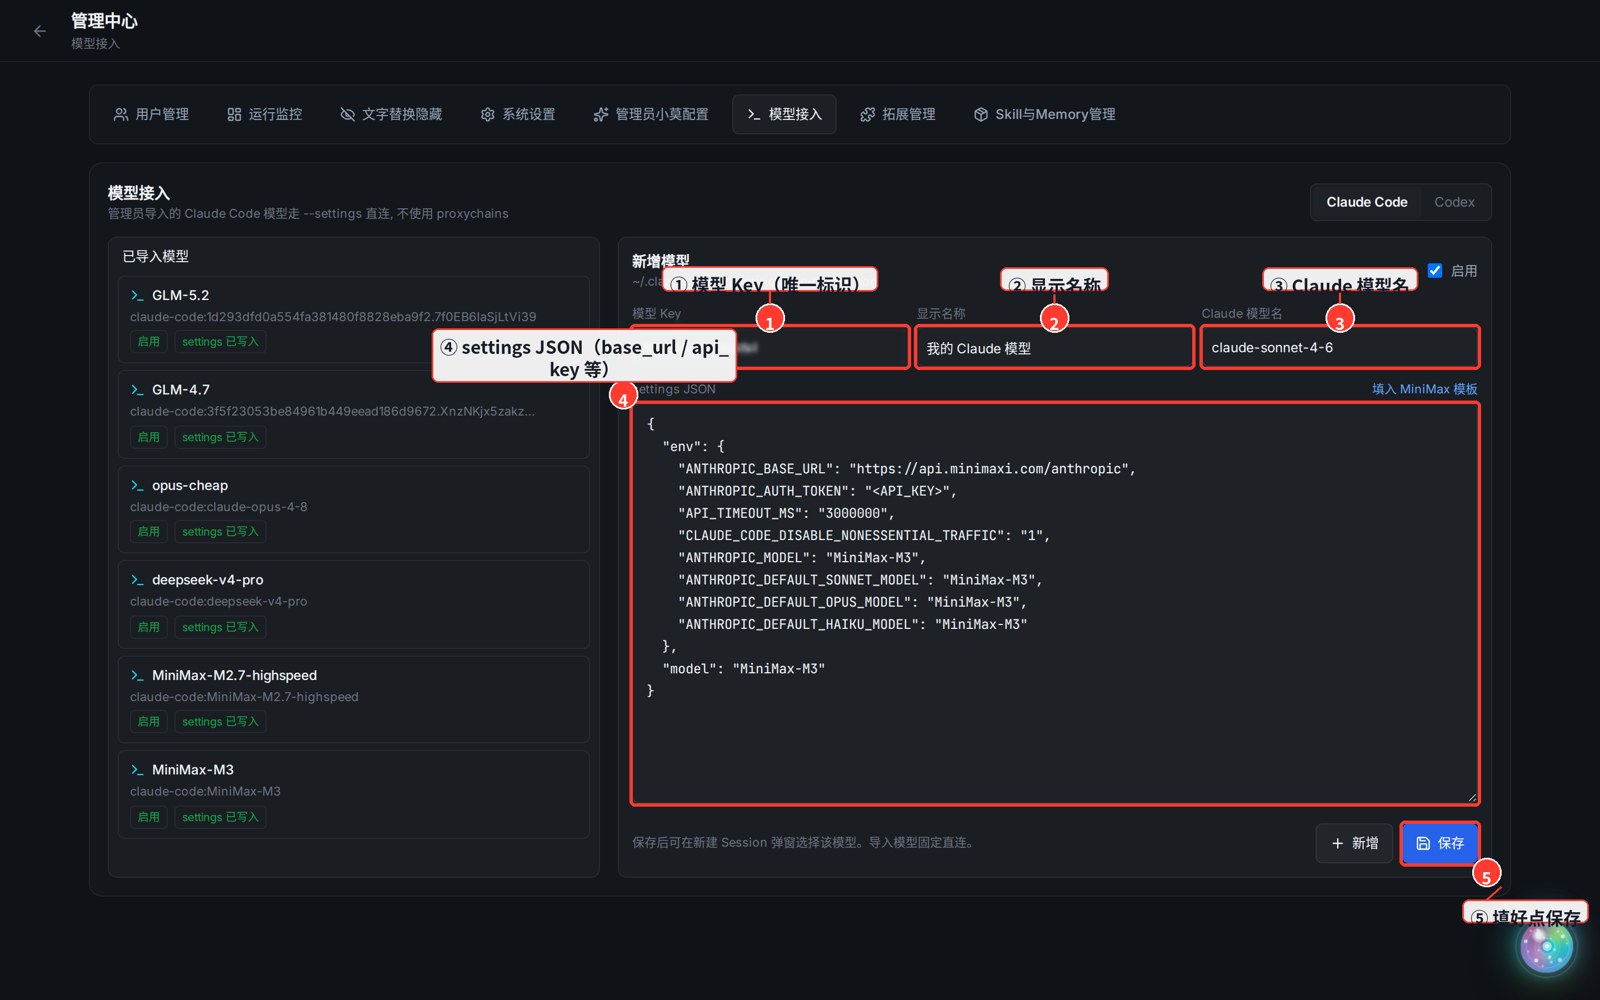Image resolution: width=1600 pixels, height=1000 pixels.
Task: Select GLM-4.7 in imported models list
Action: click(x=353, y=413)
